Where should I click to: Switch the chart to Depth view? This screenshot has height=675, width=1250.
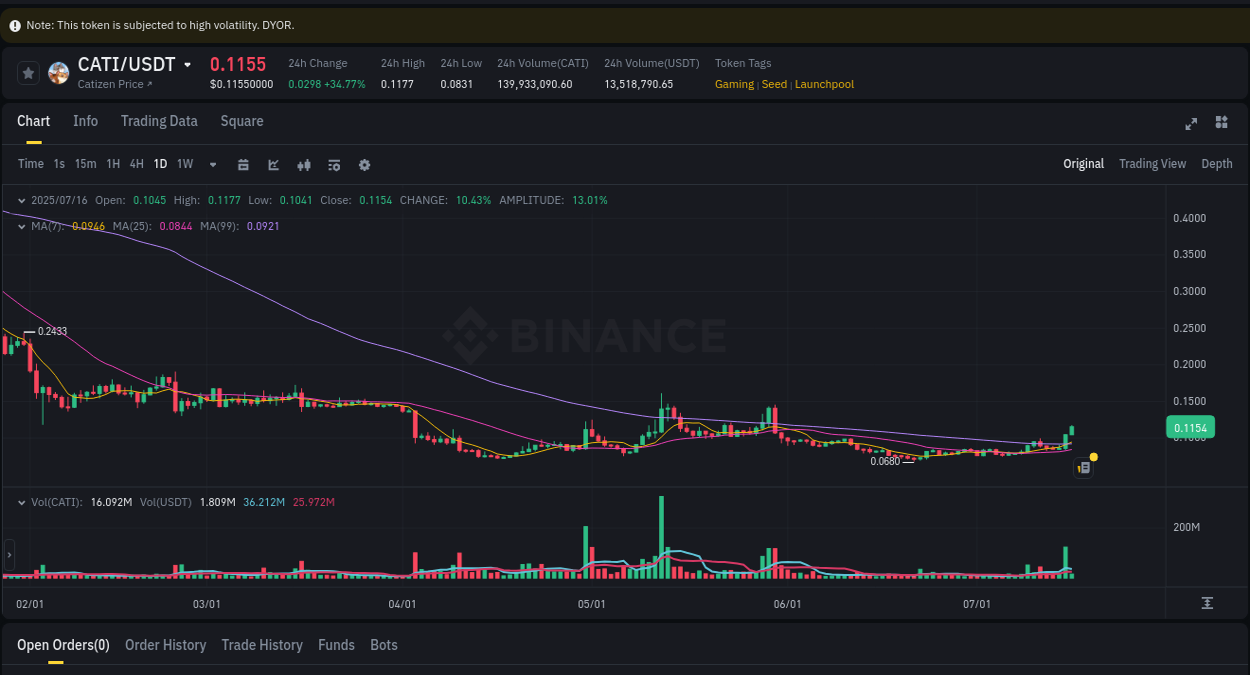click(x=1217, y=163)
